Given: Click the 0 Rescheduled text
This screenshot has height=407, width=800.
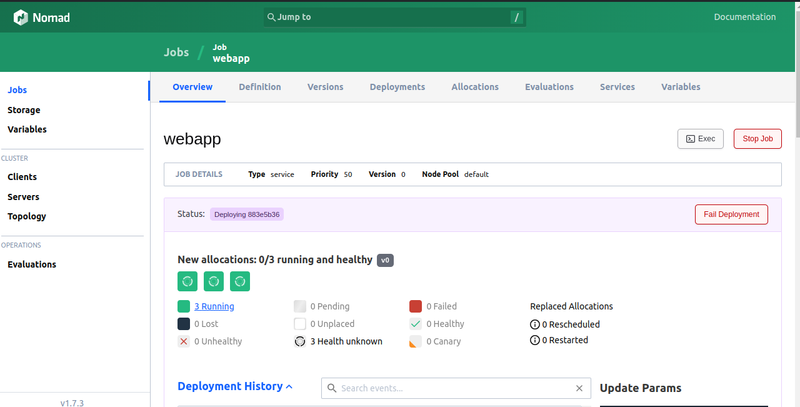Looking at the screenshot, I should pyautogui.click(x=571, y=324).
